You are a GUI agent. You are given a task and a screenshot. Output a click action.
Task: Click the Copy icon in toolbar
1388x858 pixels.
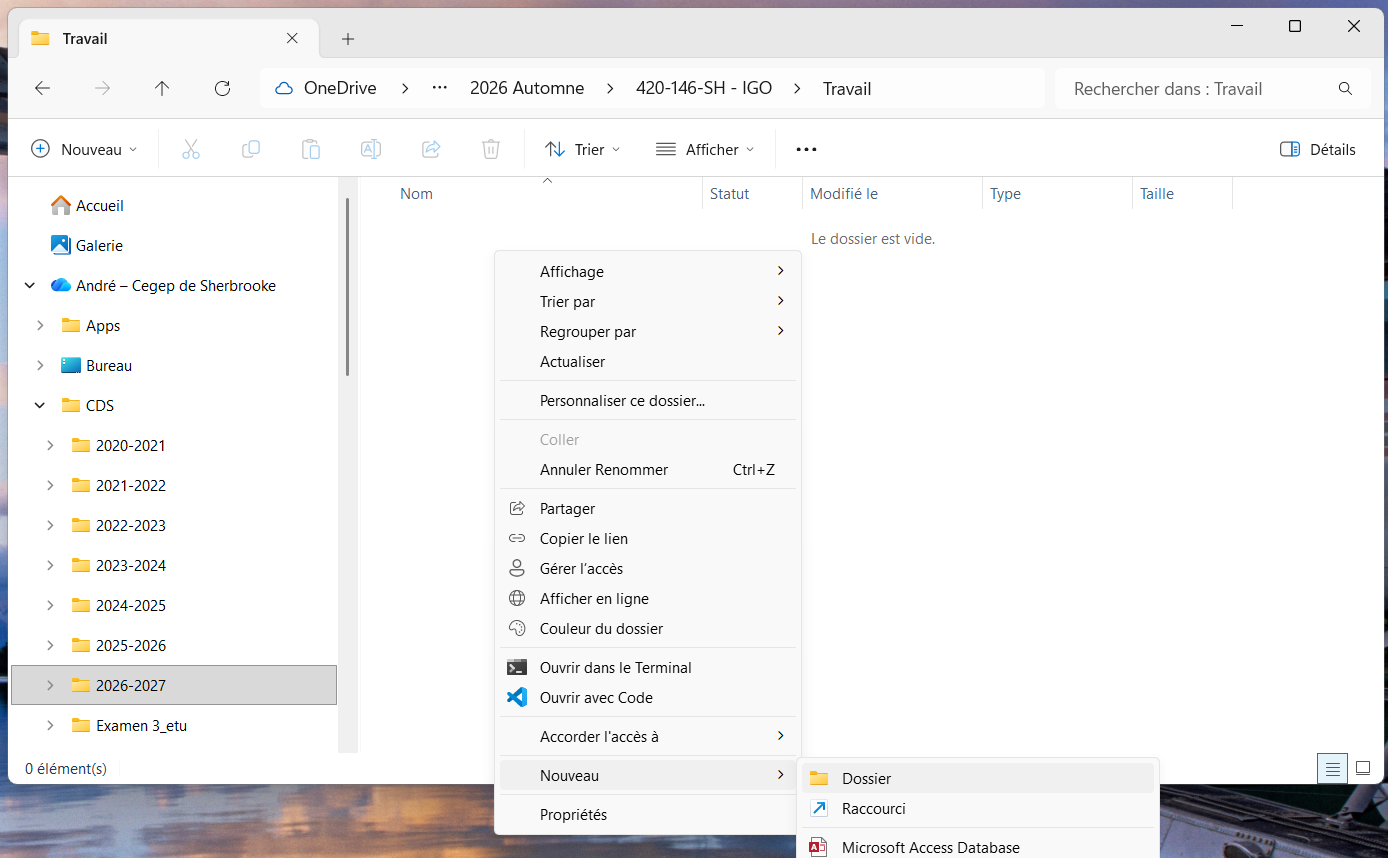(251, 149)
